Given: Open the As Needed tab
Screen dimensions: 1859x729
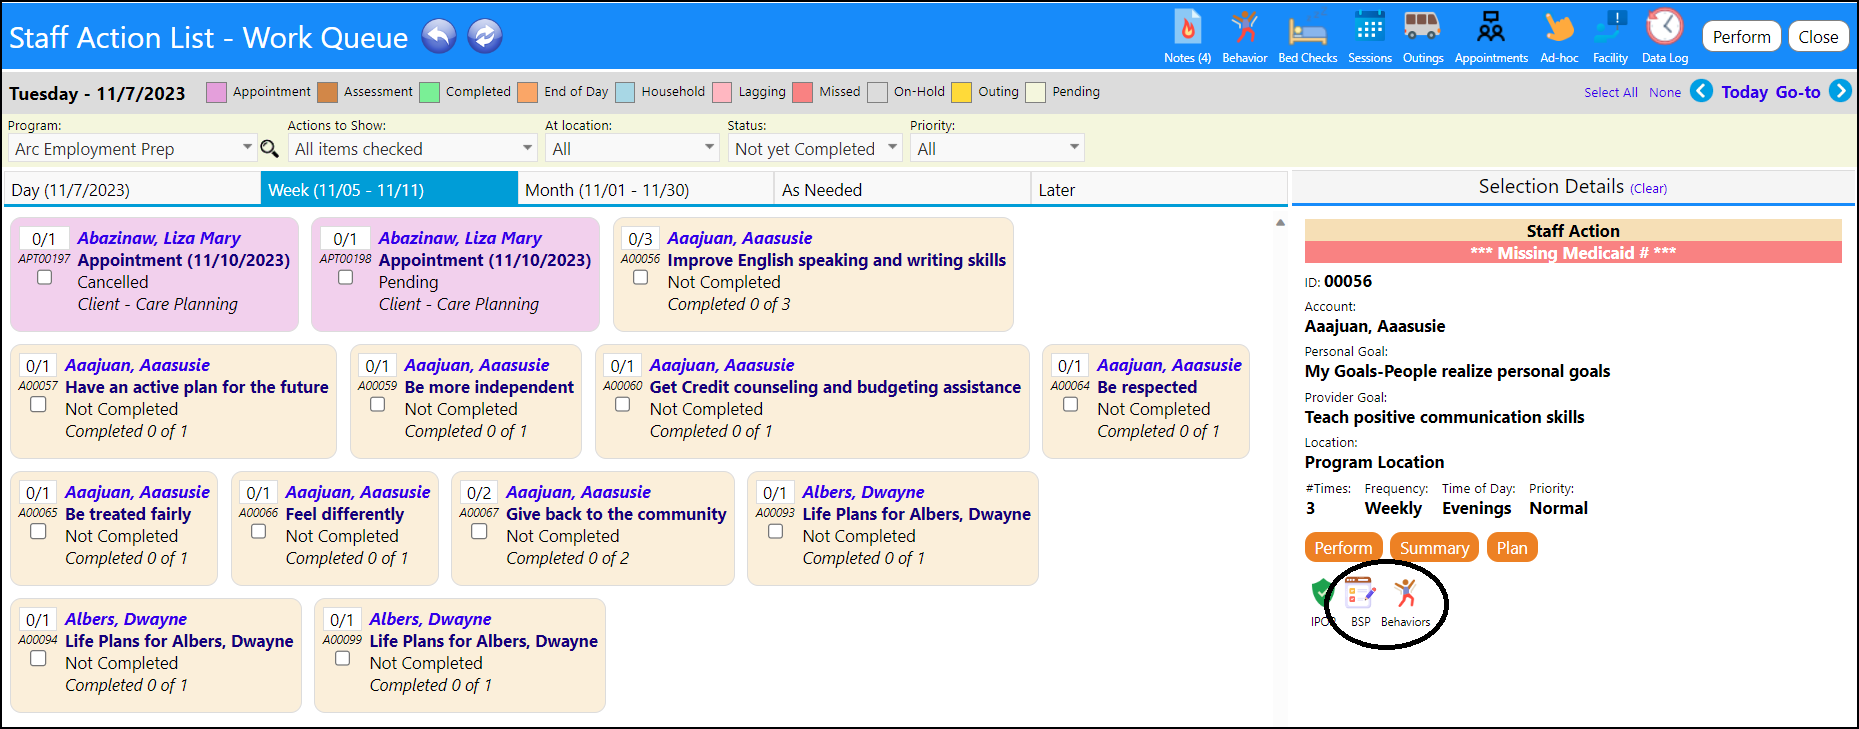Looking at the screenshot, I should (902, 189).
